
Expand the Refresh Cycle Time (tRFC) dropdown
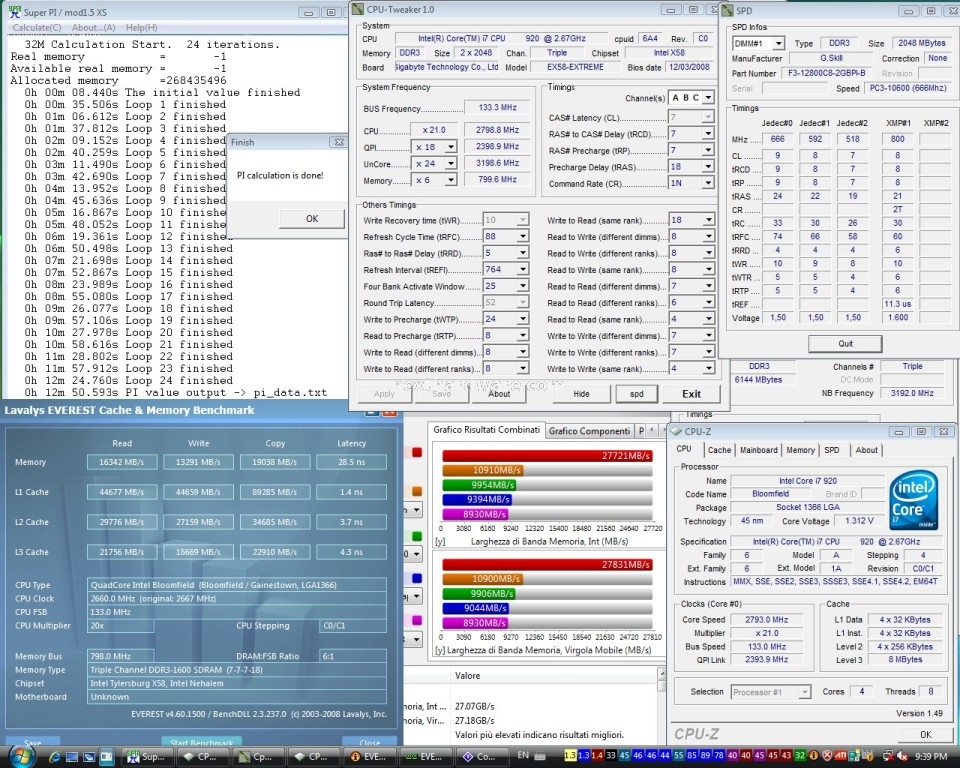click(x=522, y=236)
